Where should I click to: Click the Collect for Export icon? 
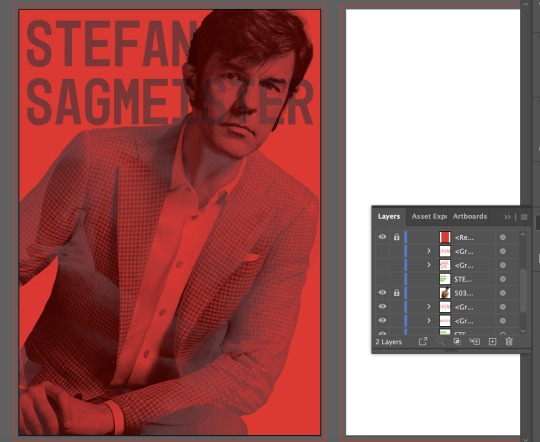[423, 341]
